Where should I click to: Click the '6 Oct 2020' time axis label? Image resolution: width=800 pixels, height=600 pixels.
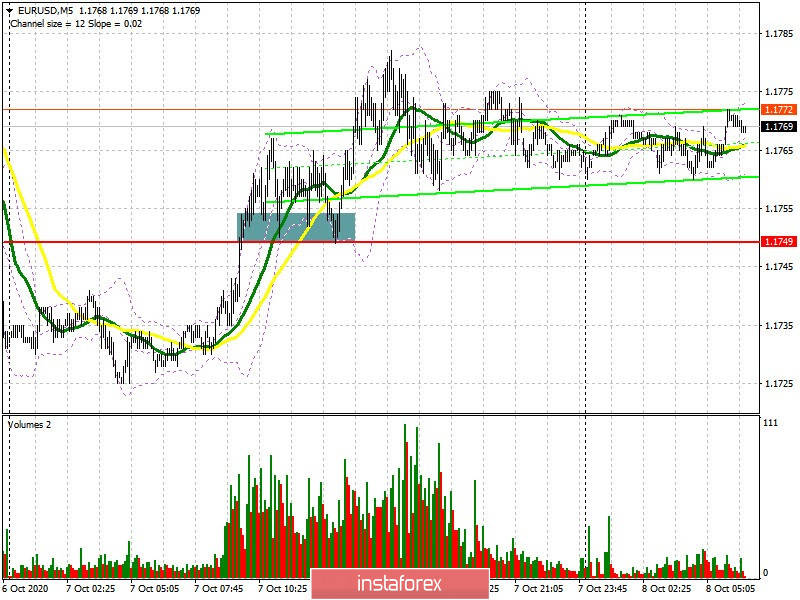point(26,589)
